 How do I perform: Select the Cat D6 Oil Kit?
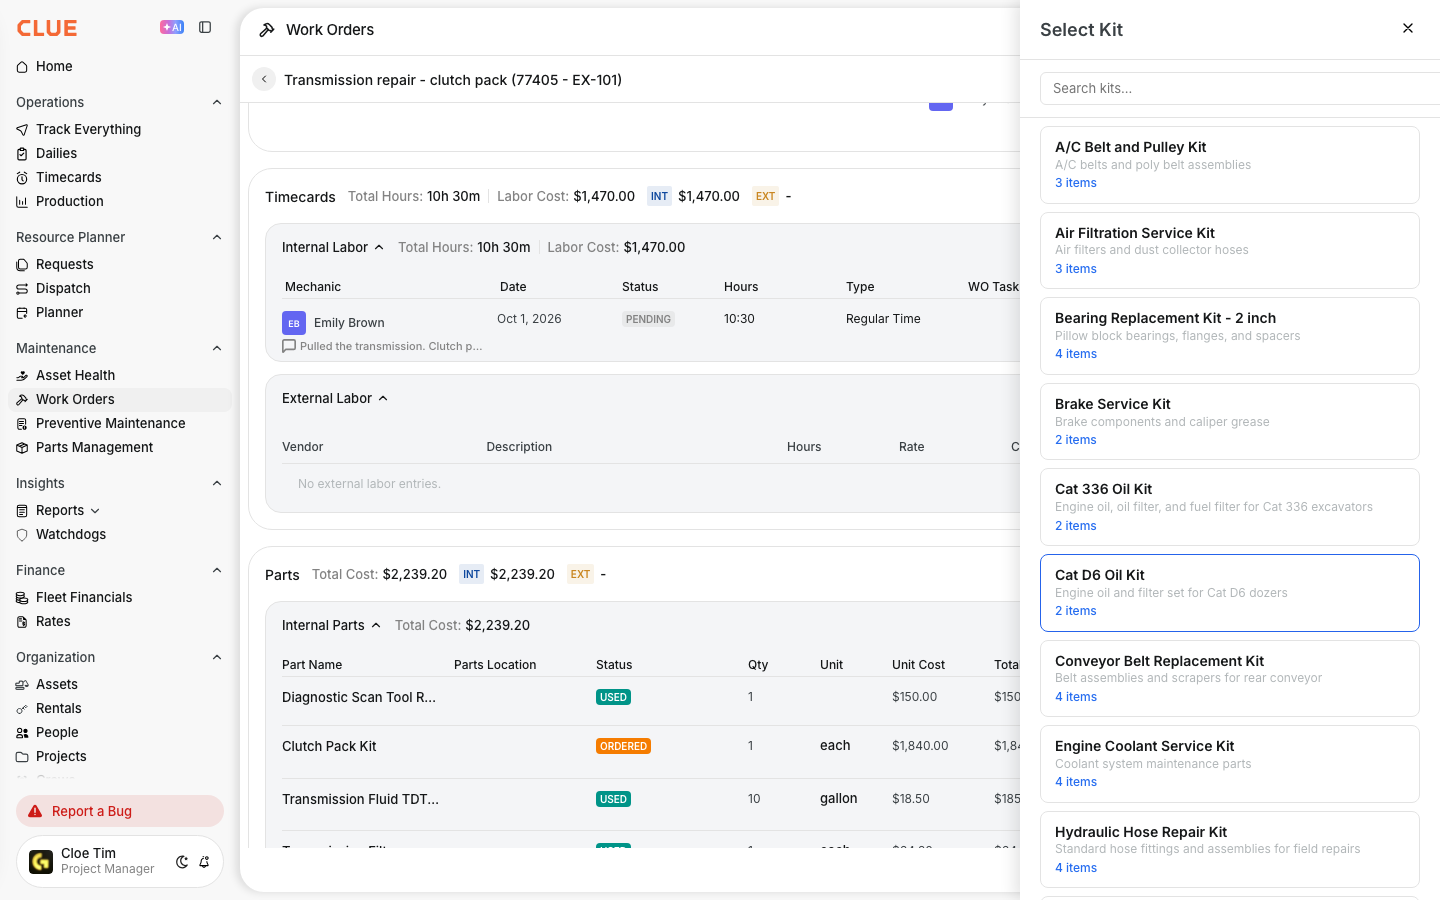click(x=1230, y=593)
